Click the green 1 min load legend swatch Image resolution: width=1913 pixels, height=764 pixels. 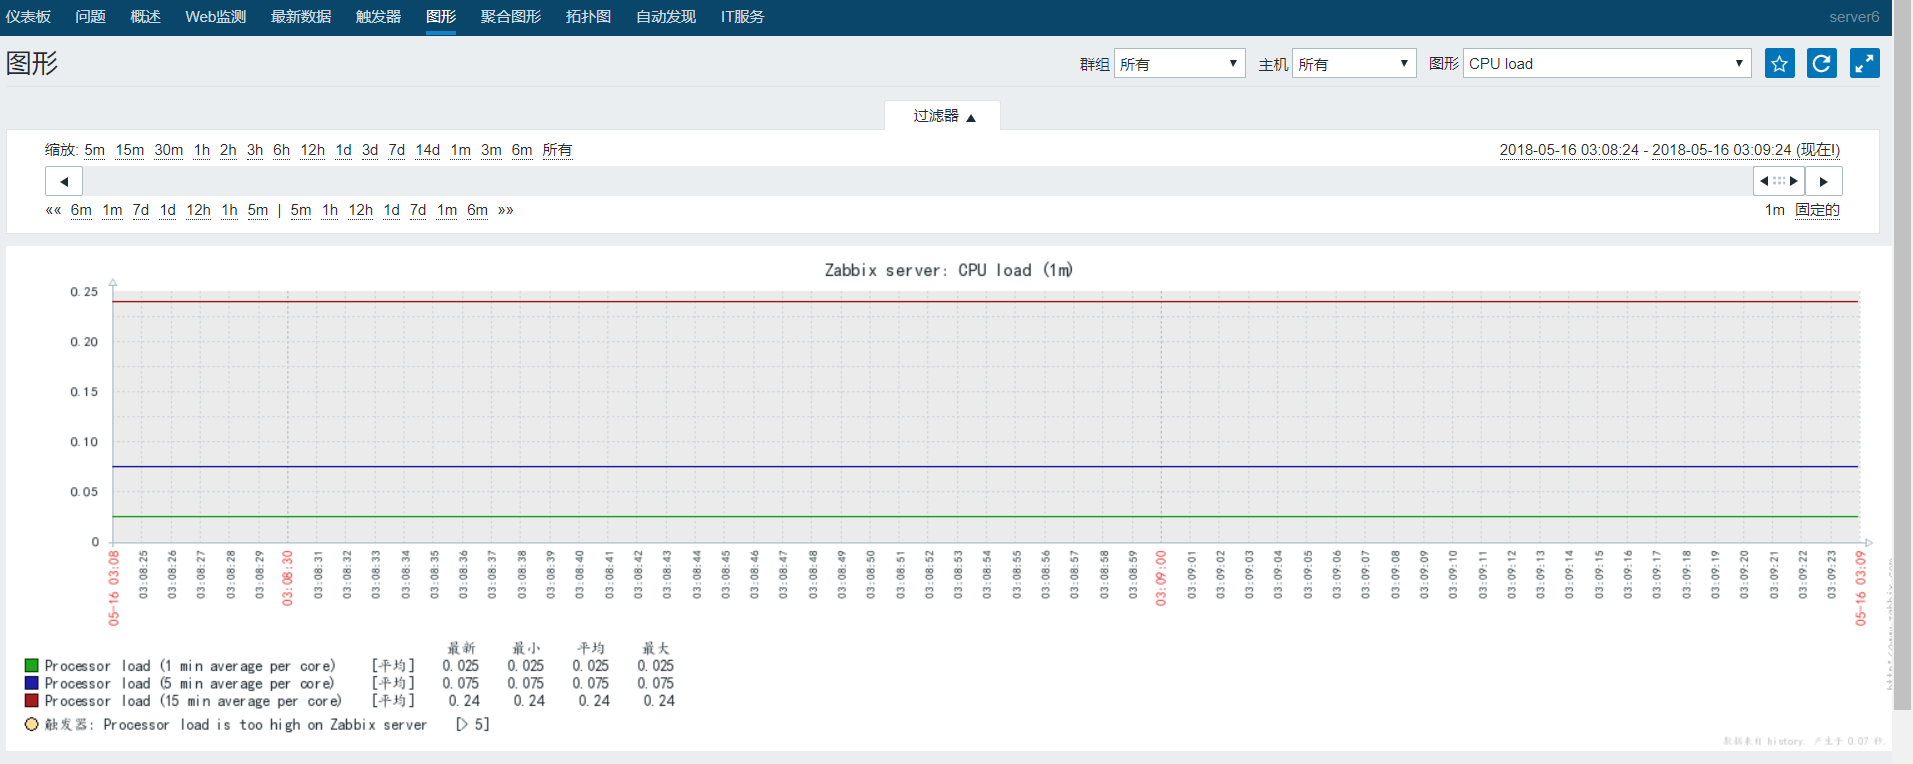tap(31, 666)
